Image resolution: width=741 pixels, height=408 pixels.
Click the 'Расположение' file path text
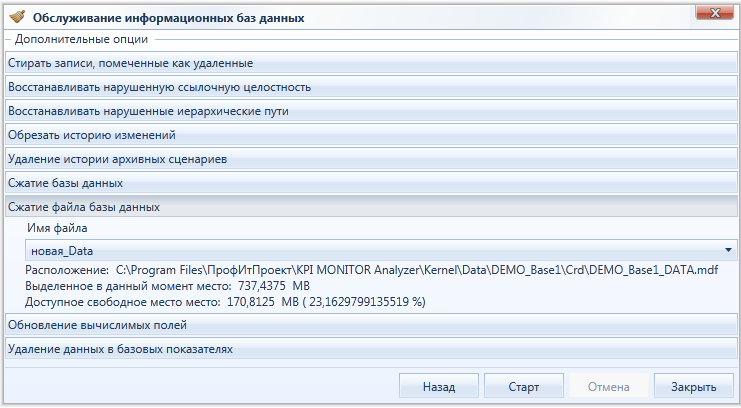pos(372,270)
